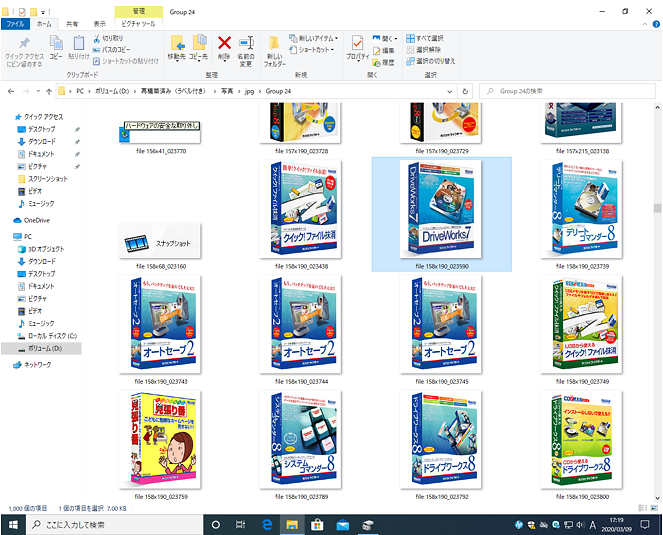663x535 pixels.
Task: Select 3D Objects under PC
Action: pos(41,249)
